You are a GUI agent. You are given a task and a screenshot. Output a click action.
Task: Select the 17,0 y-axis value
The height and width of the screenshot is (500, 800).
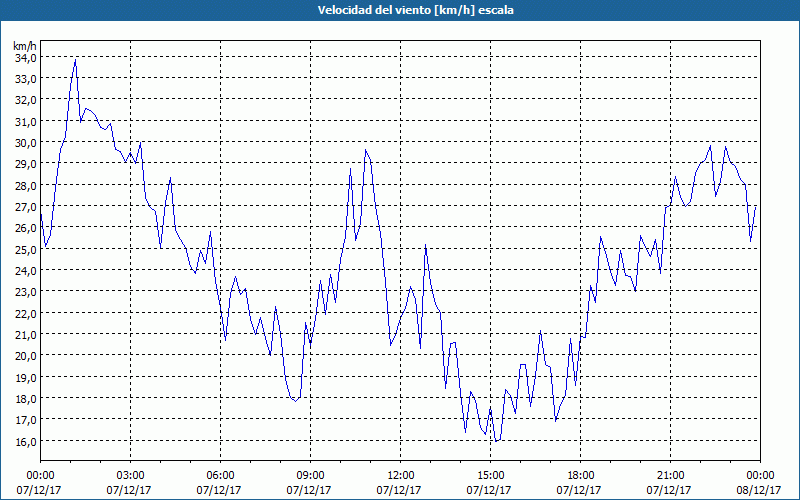click(25, 420)
